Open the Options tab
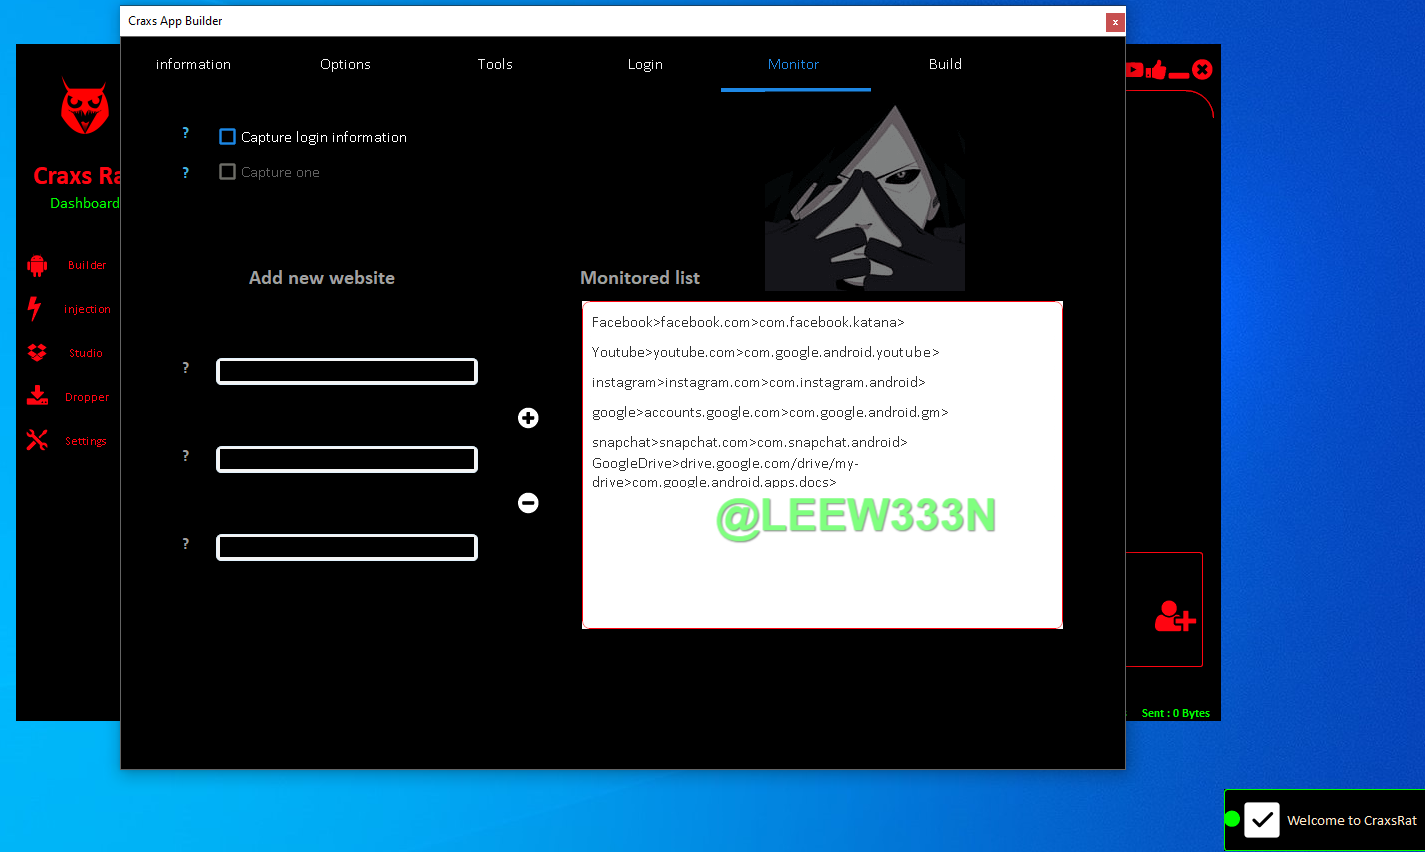Screen dimensions: 1425x852 [345, 64]
